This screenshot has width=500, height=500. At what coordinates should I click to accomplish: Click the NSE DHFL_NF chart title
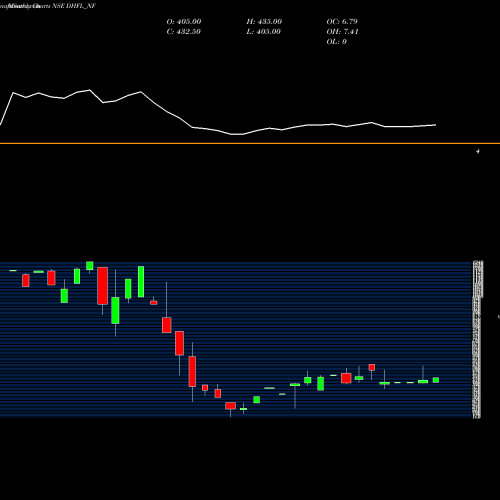pyautogui.click(x=74, y=6)
